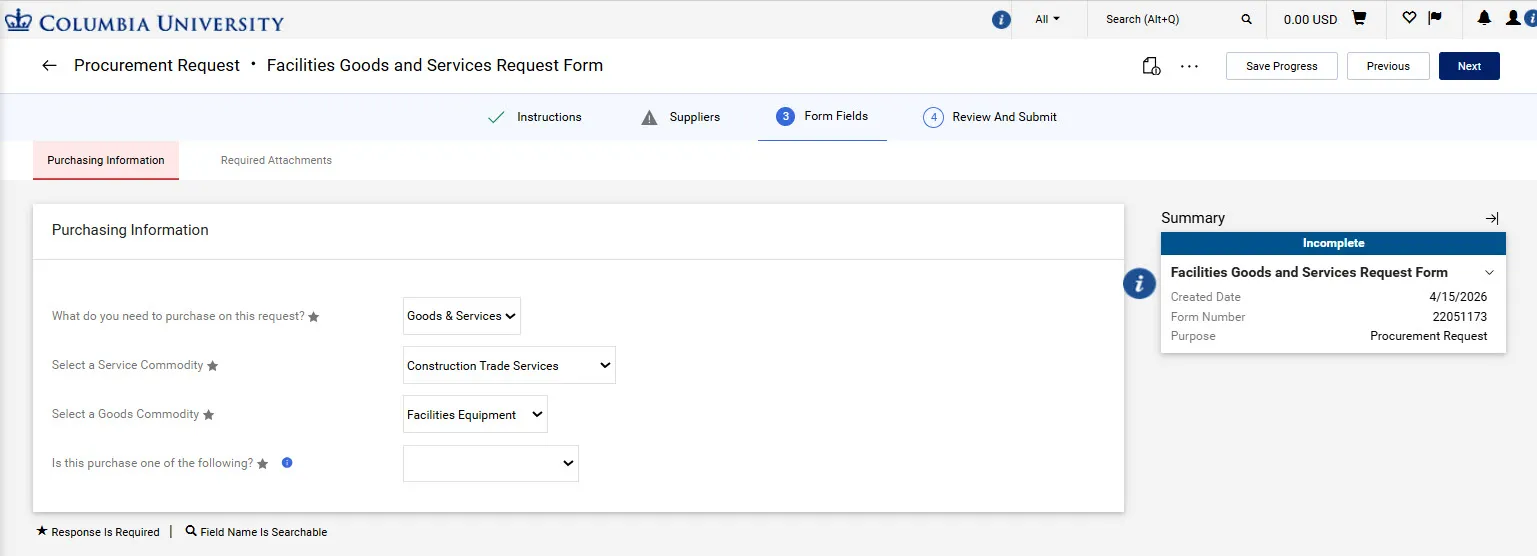Screen dimensions: 1537x556
Task: Click the 'Select a Service Commodity' label
Action: 128,365
